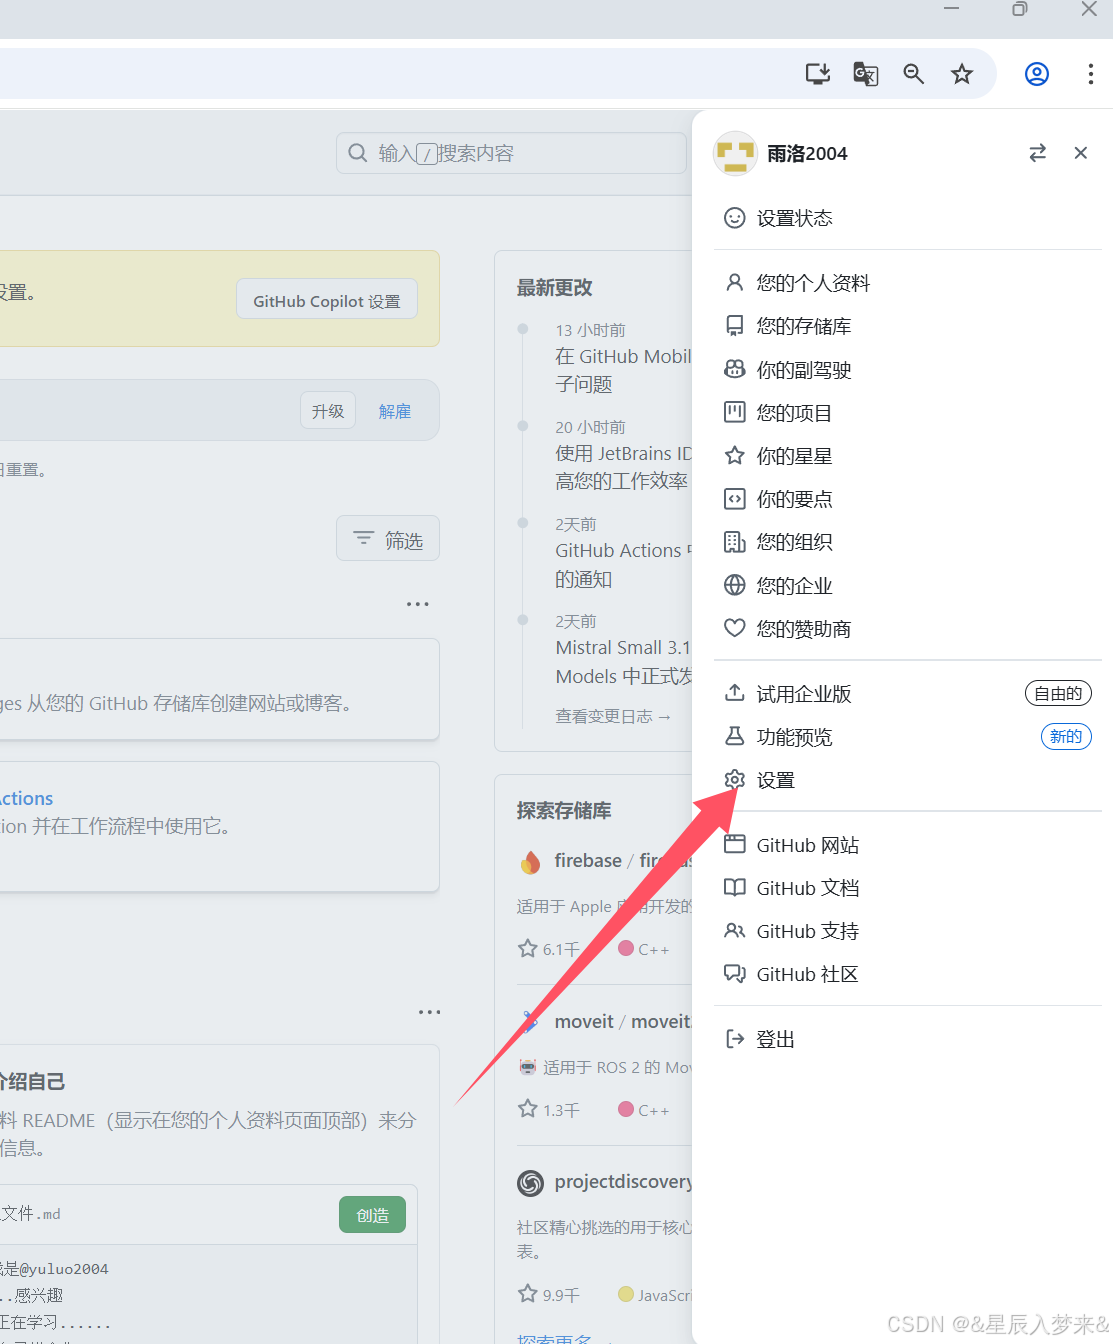Open the browser profile avatar icon
Screen dimensions: 1113x1344
pyautogui.click(x=1036, y=73)
